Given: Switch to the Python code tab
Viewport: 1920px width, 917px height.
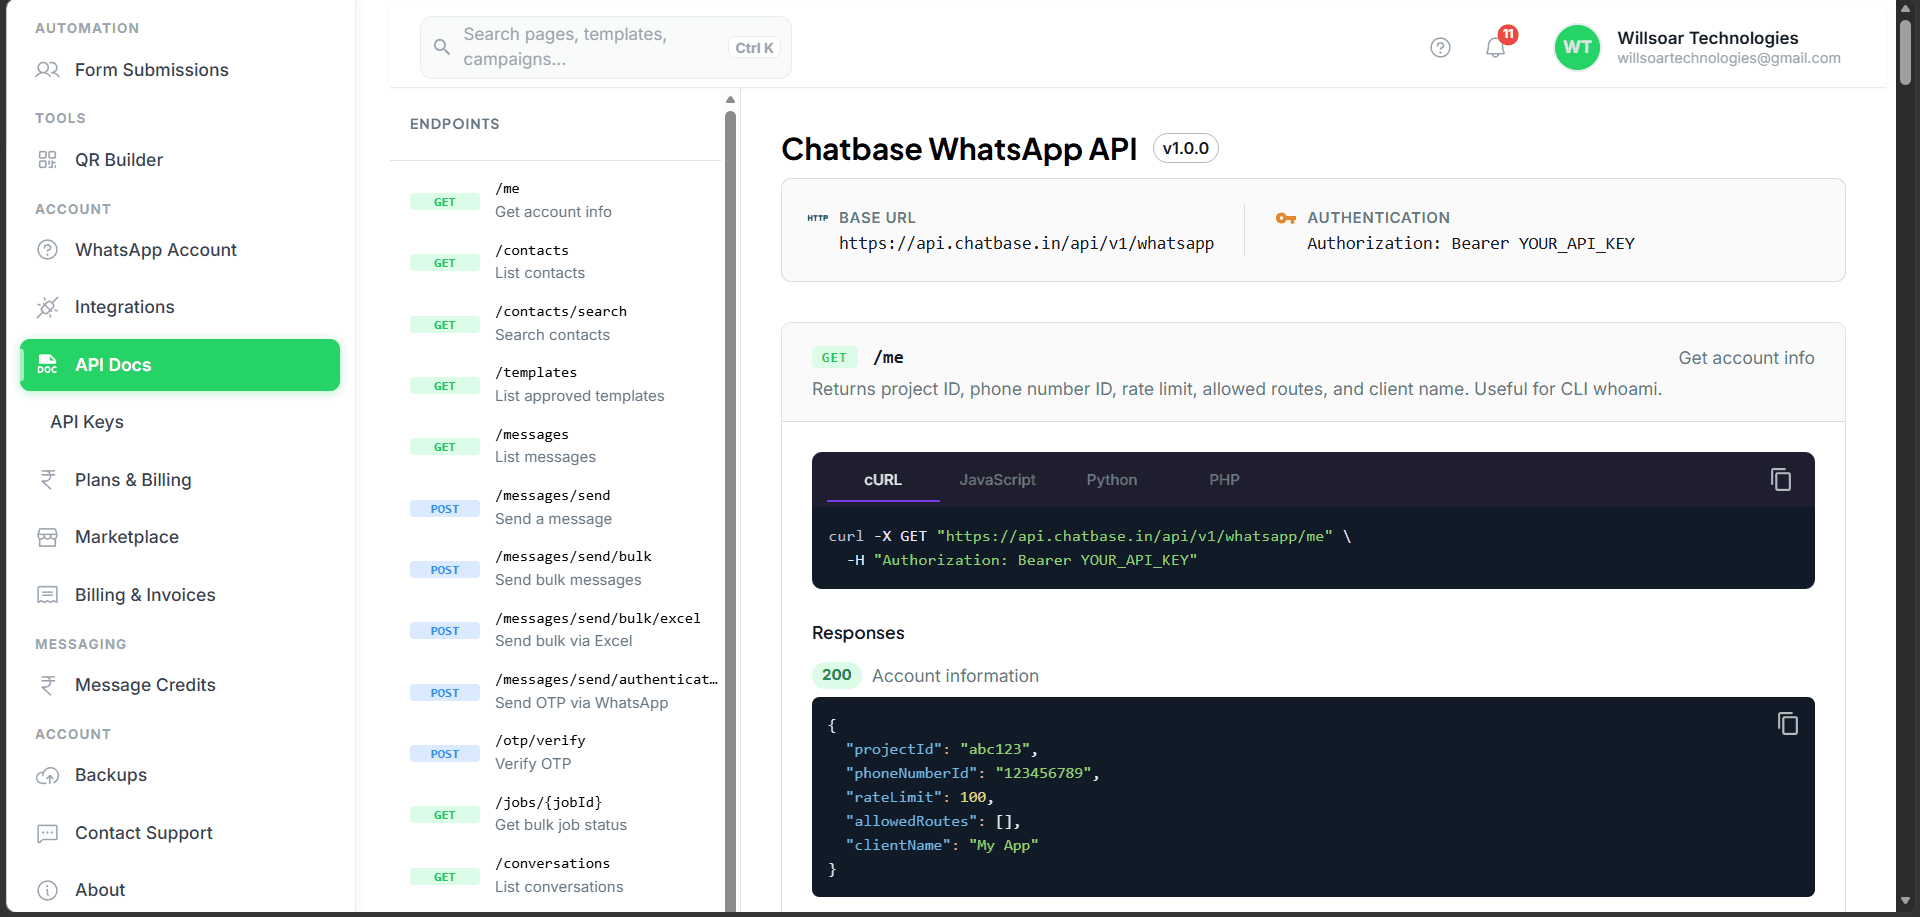Looking at the screenshot, I should tap(1112, 480).
